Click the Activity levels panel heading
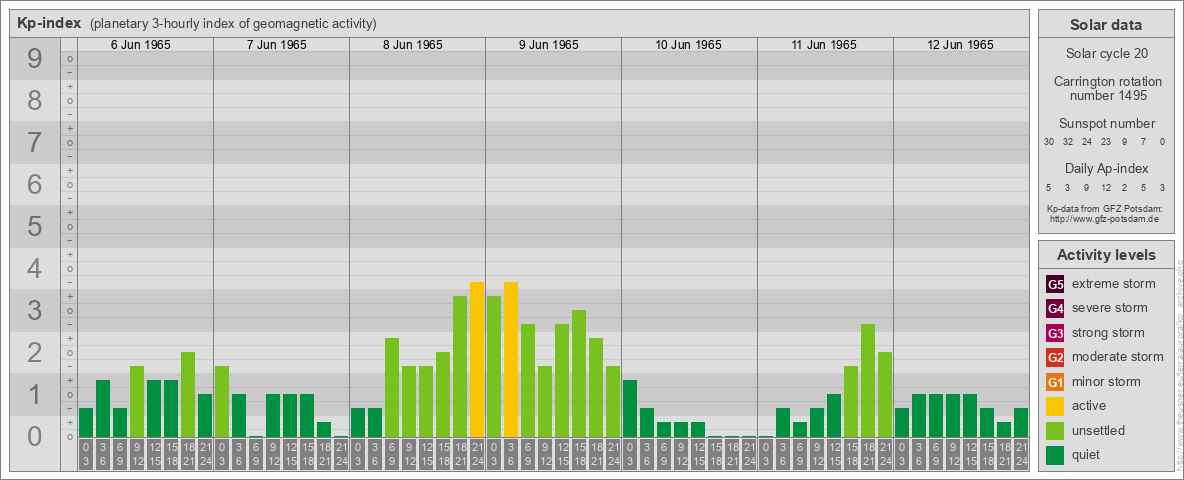This screenshot has height=480, width=1184. 1105,255
